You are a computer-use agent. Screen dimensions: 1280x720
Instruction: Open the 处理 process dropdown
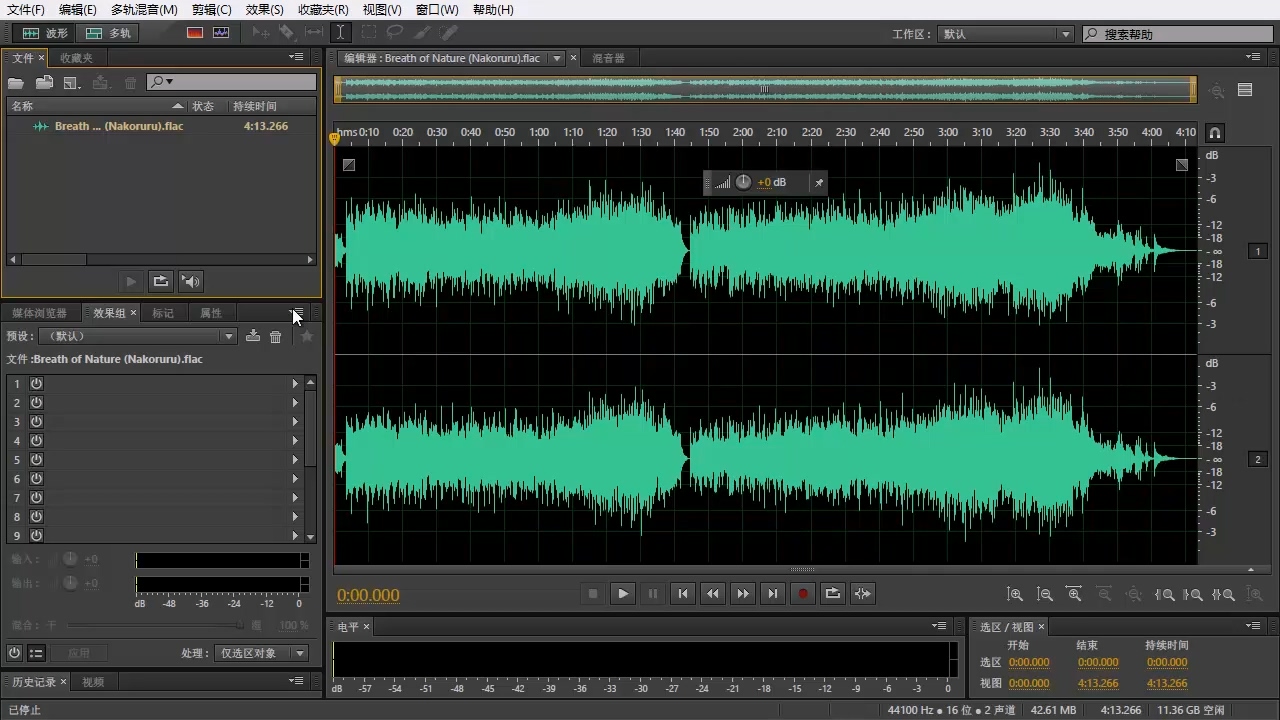coord(262,653)
